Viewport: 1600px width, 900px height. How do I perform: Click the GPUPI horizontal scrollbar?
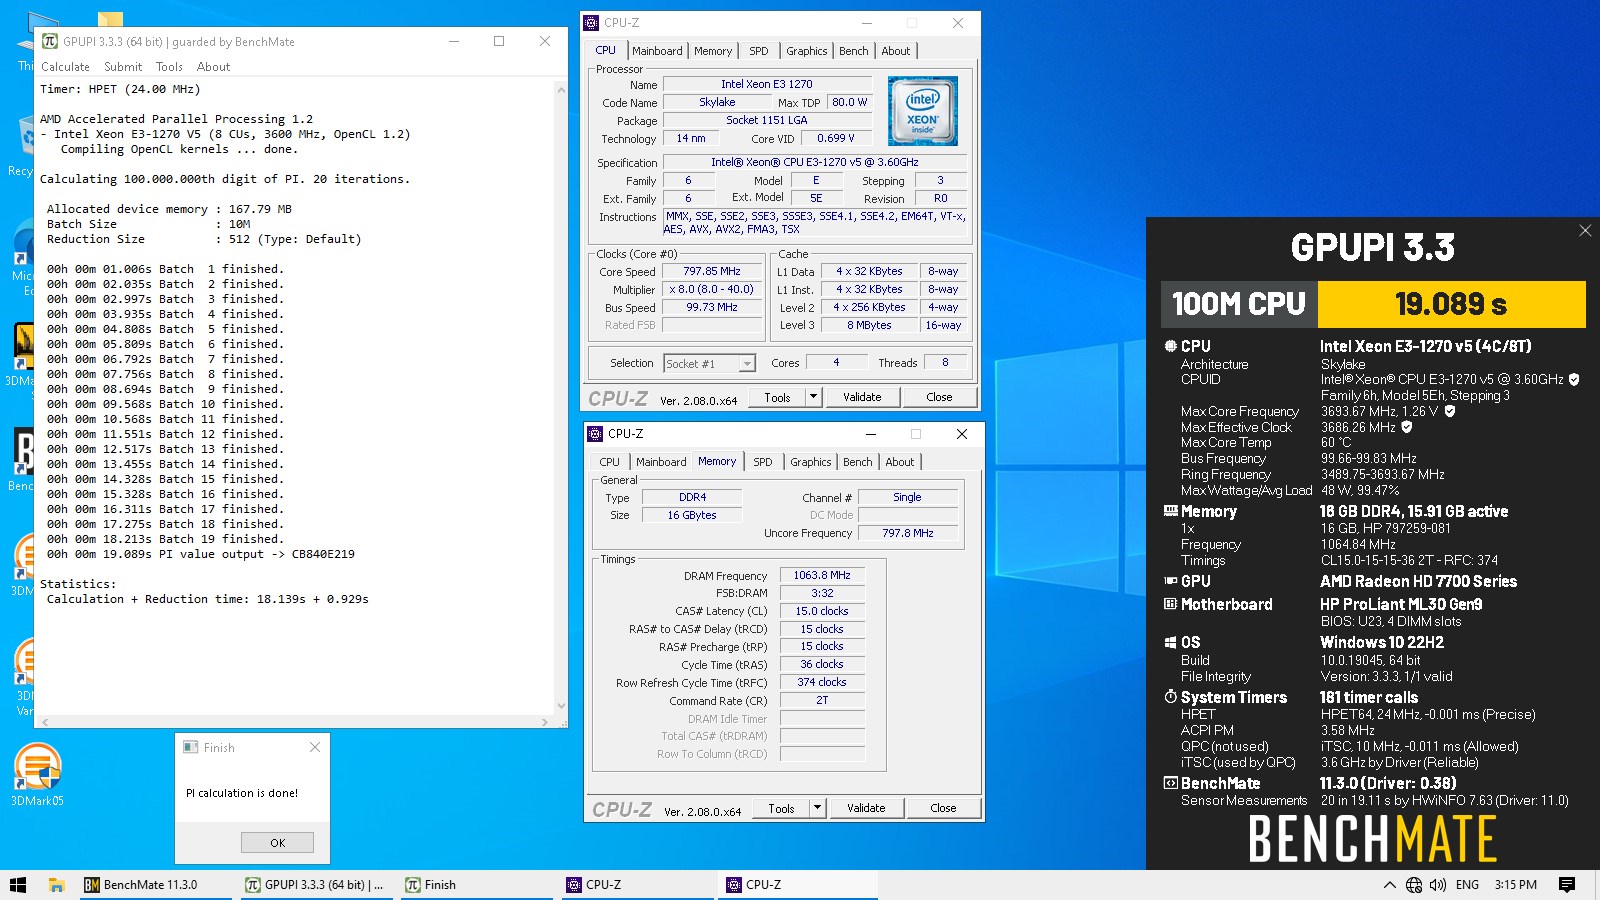point(294,721)
